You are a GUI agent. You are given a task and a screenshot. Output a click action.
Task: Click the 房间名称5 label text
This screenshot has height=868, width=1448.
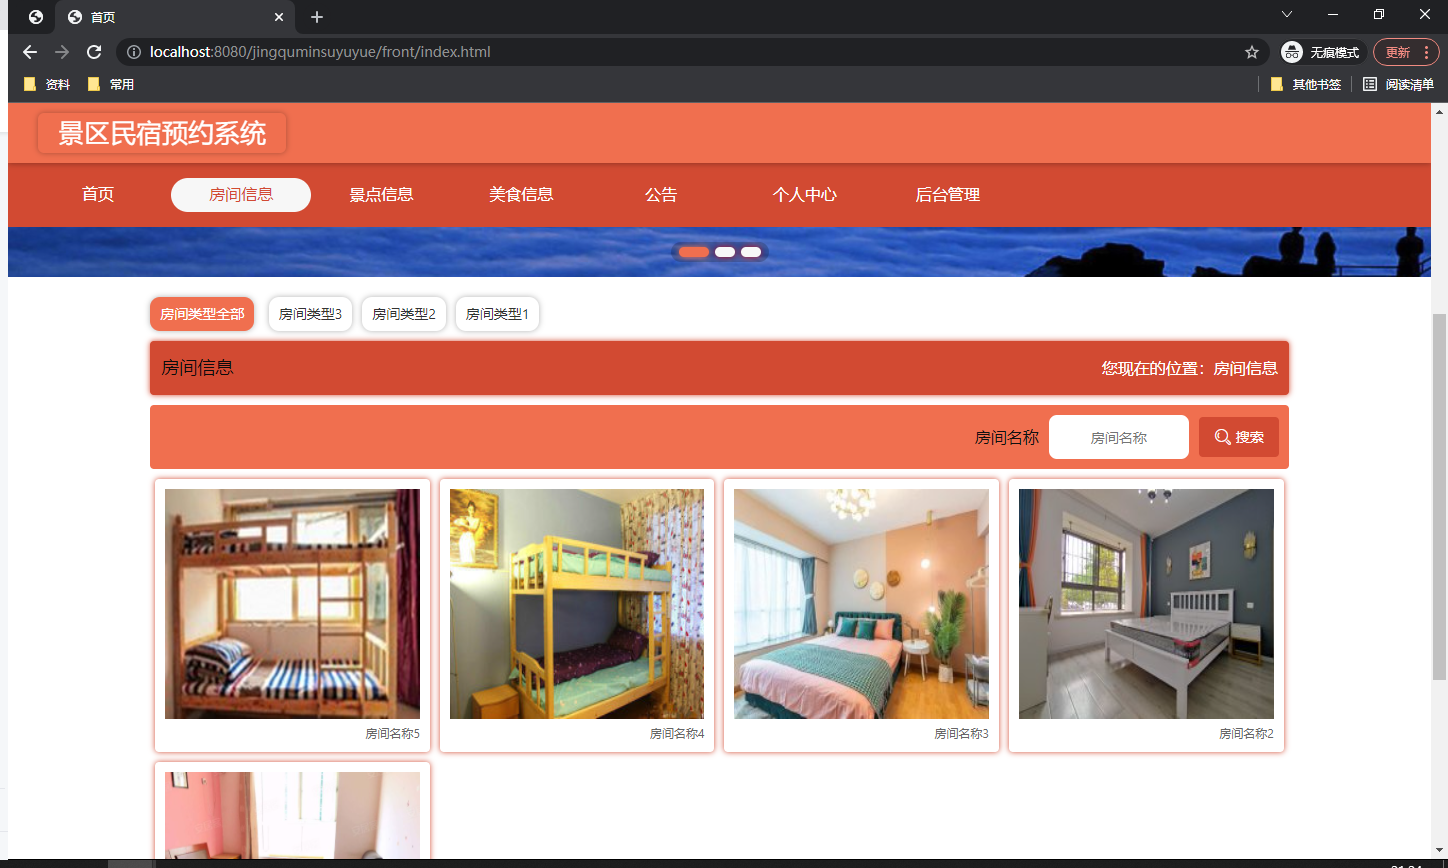point(392,734)
